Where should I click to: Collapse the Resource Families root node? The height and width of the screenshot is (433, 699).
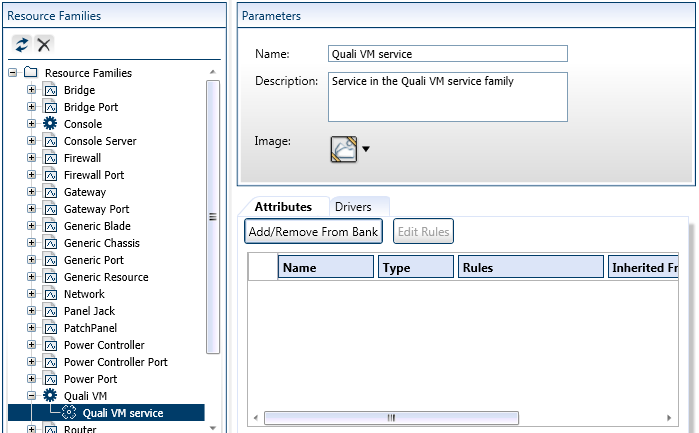(13, 73)
